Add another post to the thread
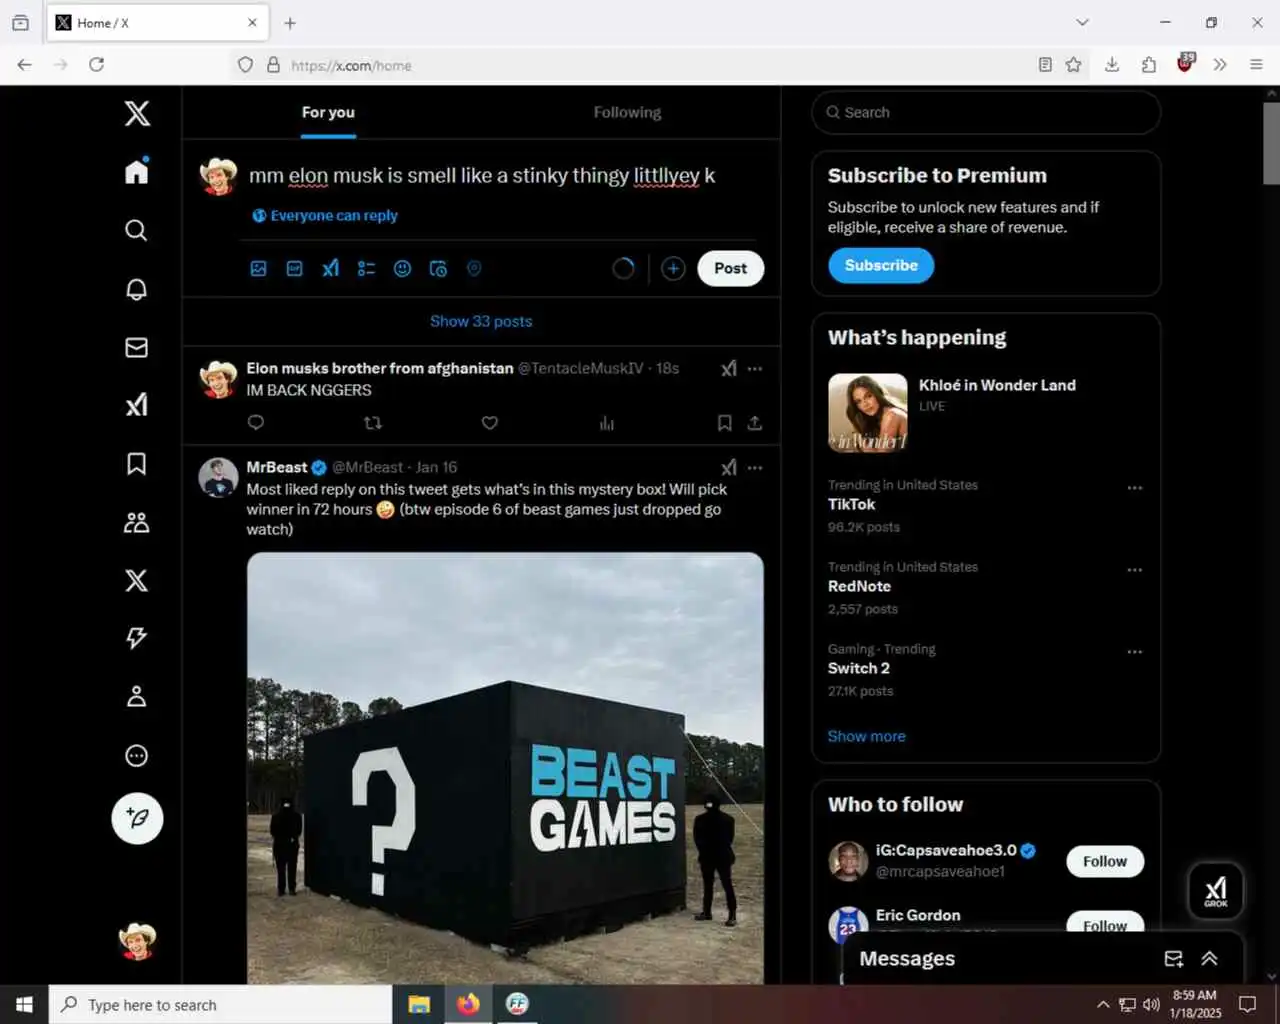1280x1024 pixels. pyautogui.click(x=673, y=268)
